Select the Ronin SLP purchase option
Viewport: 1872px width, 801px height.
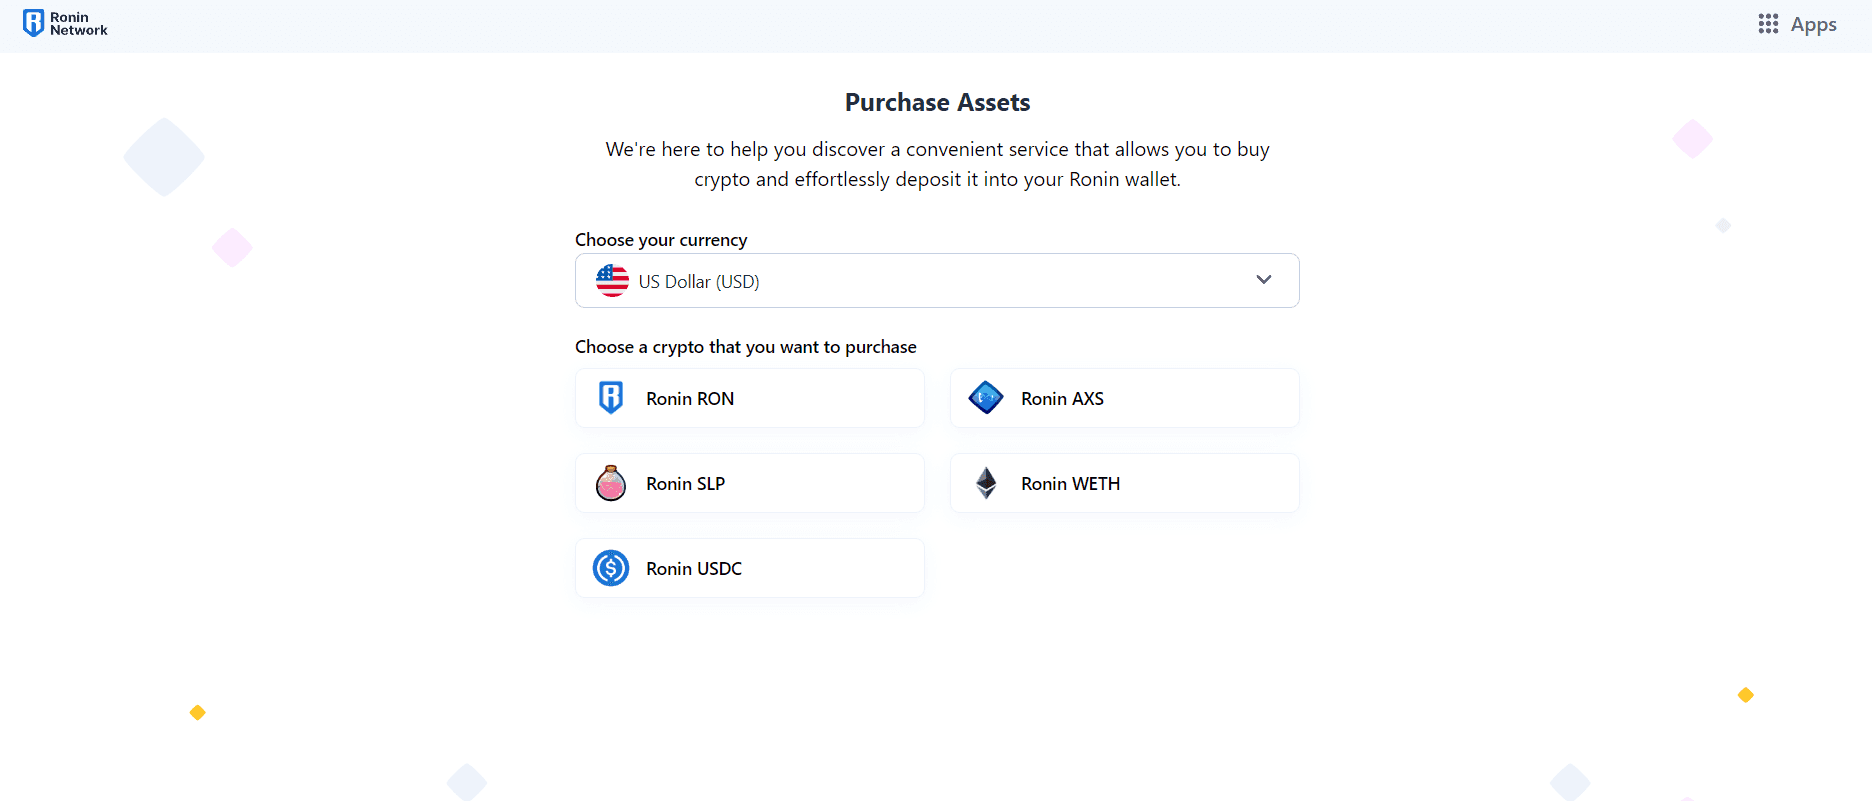pyautogui.click(x=749, y=482)
